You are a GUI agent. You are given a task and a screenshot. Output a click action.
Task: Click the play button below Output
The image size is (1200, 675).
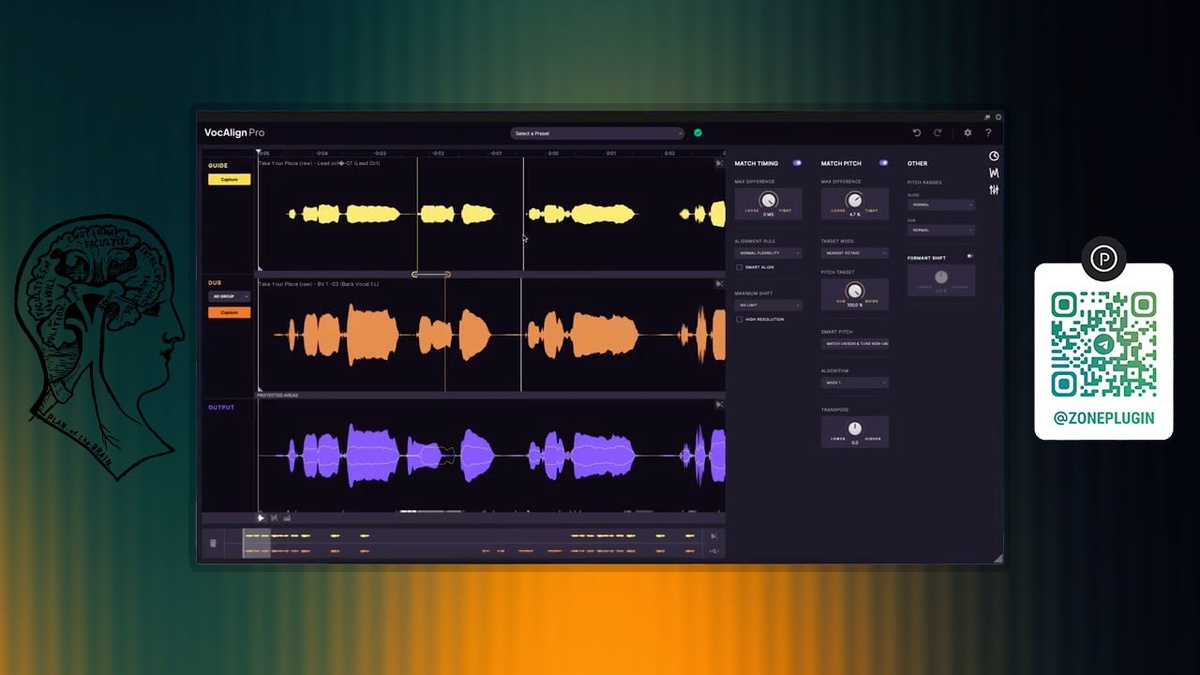click(261, 518)
